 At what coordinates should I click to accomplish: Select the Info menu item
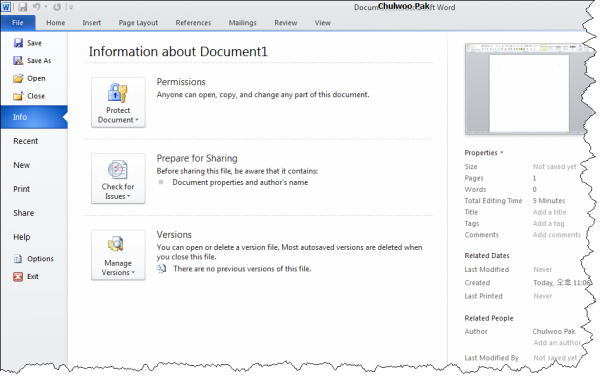pyautogui.click(x=34, y=117)
